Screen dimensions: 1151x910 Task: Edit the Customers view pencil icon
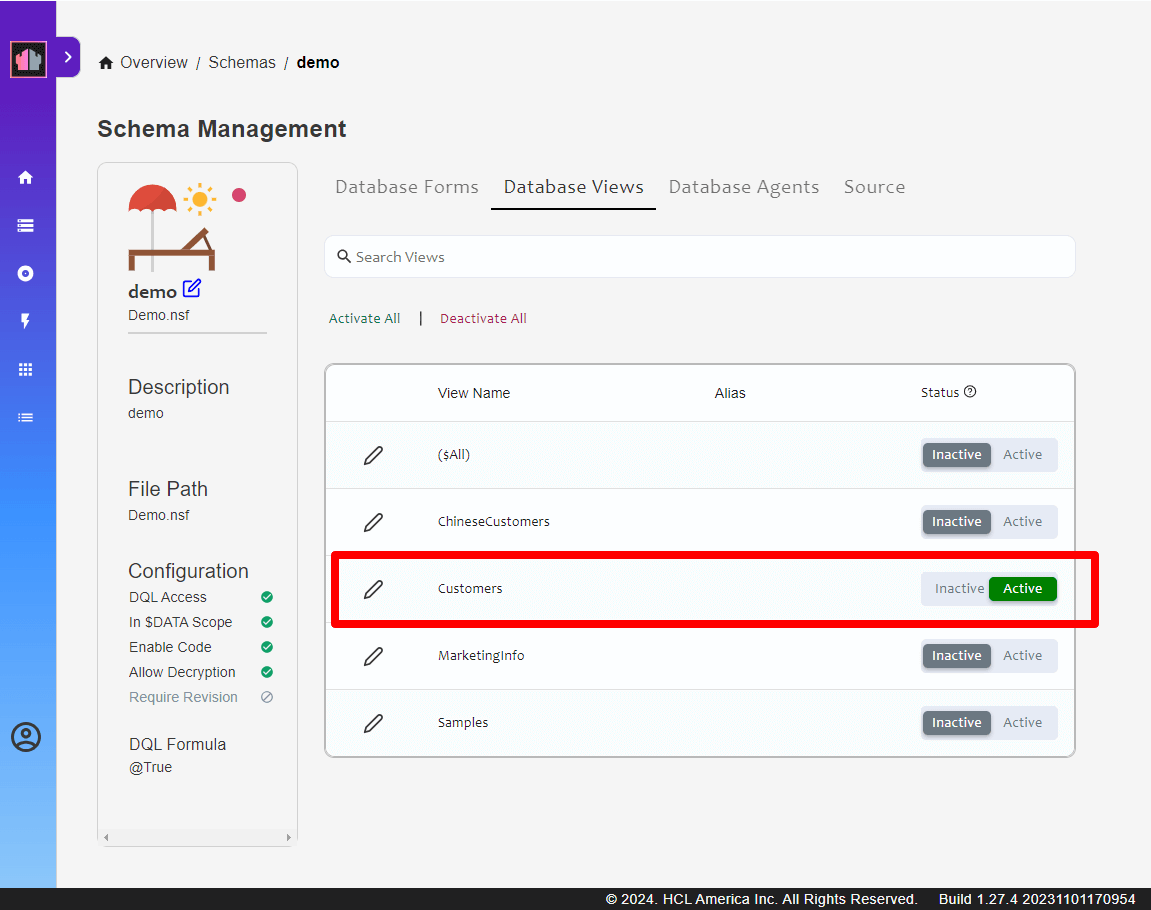click(374, 589)
